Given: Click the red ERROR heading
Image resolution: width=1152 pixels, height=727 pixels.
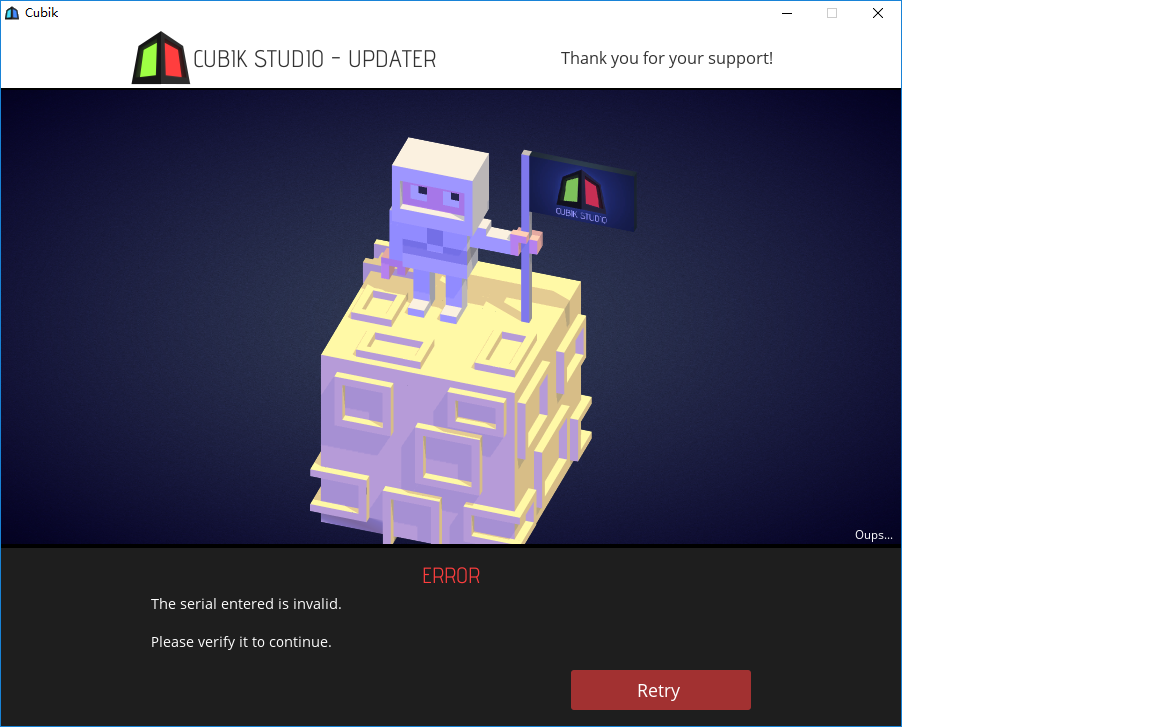Looking at the screenshot, I should click(451, 576).
